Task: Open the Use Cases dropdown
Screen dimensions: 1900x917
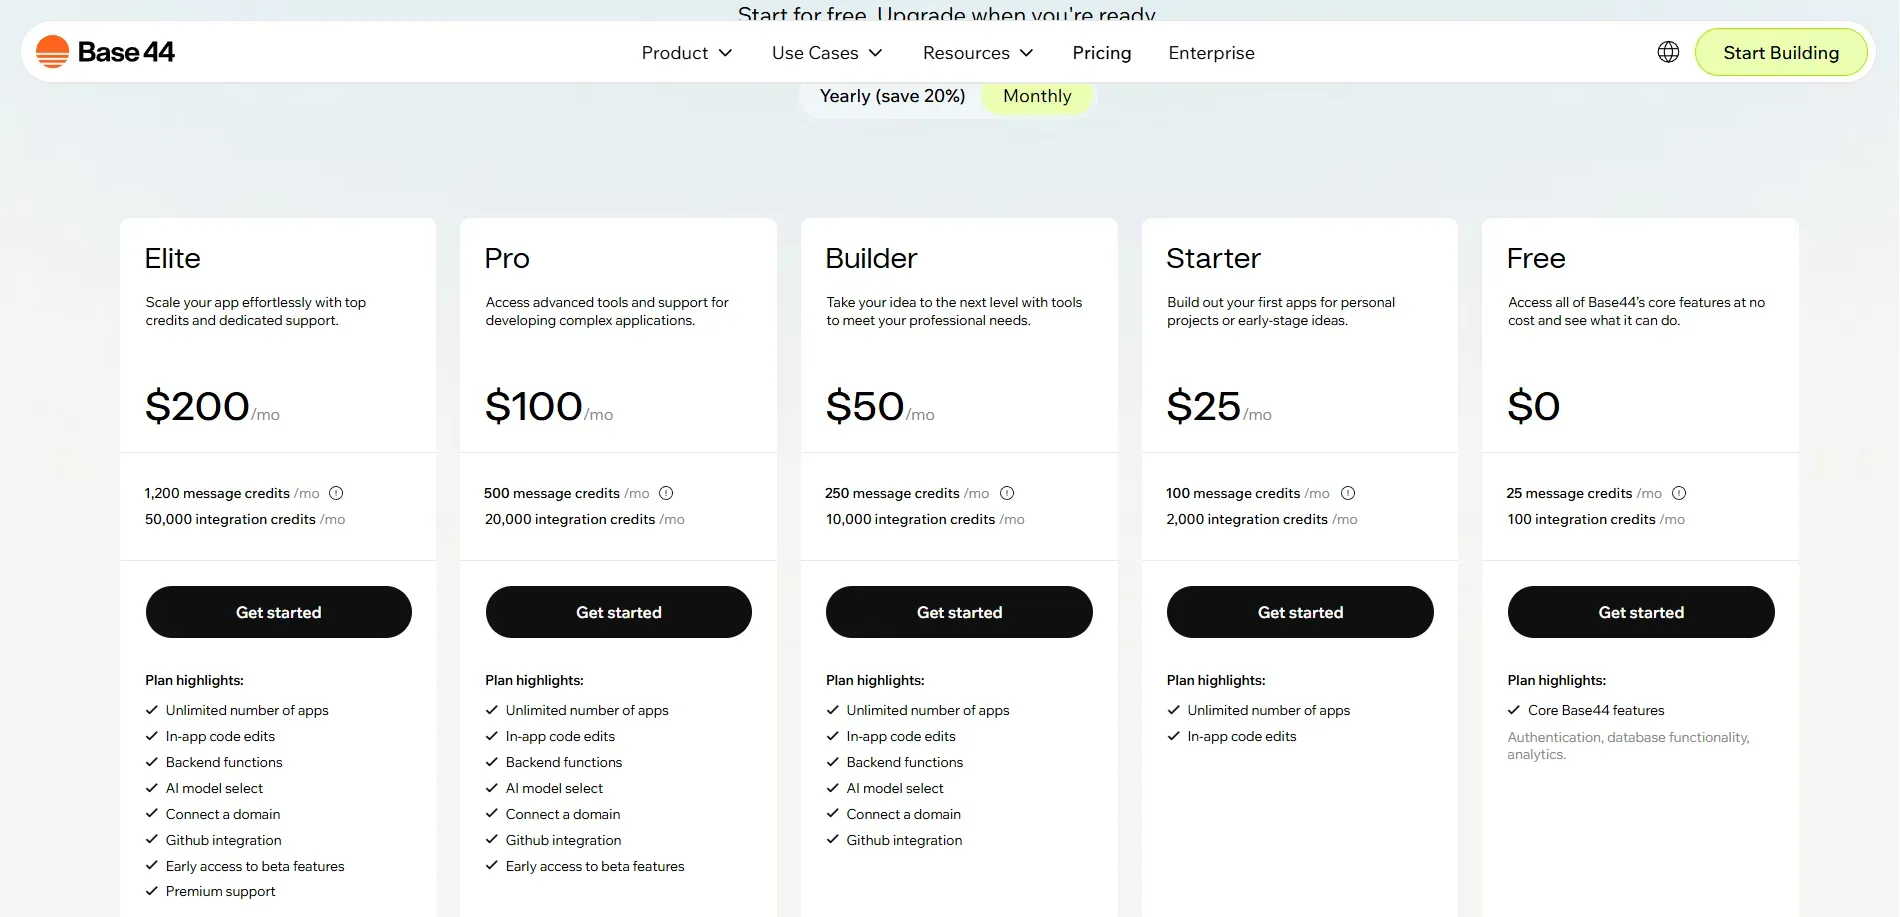Action: pyautogui.click(x=826, y=52)
